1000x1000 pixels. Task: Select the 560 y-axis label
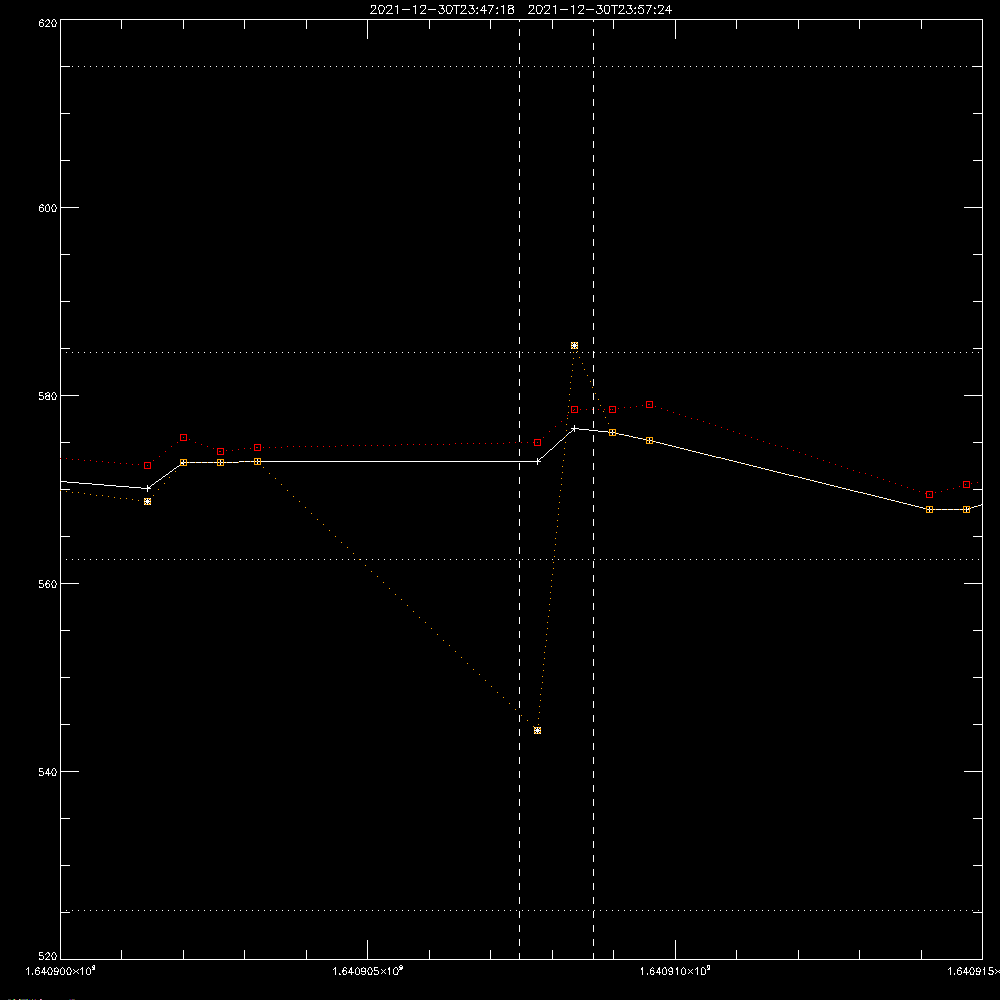(x=48, y=584)
